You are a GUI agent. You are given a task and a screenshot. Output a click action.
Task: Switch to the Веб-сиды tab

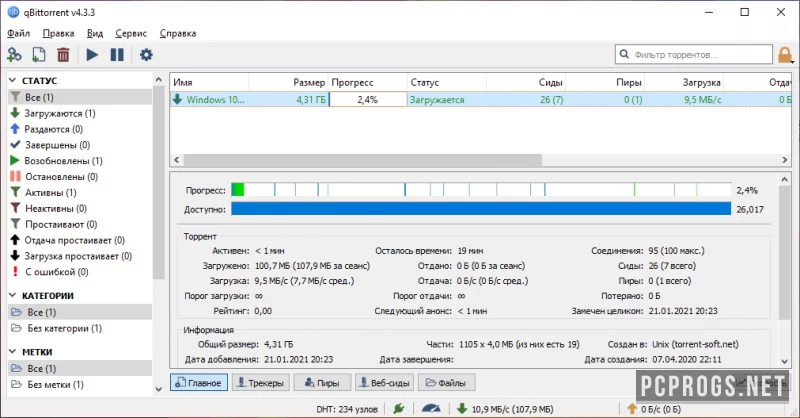pyautogui.click(x=384, y=382)
